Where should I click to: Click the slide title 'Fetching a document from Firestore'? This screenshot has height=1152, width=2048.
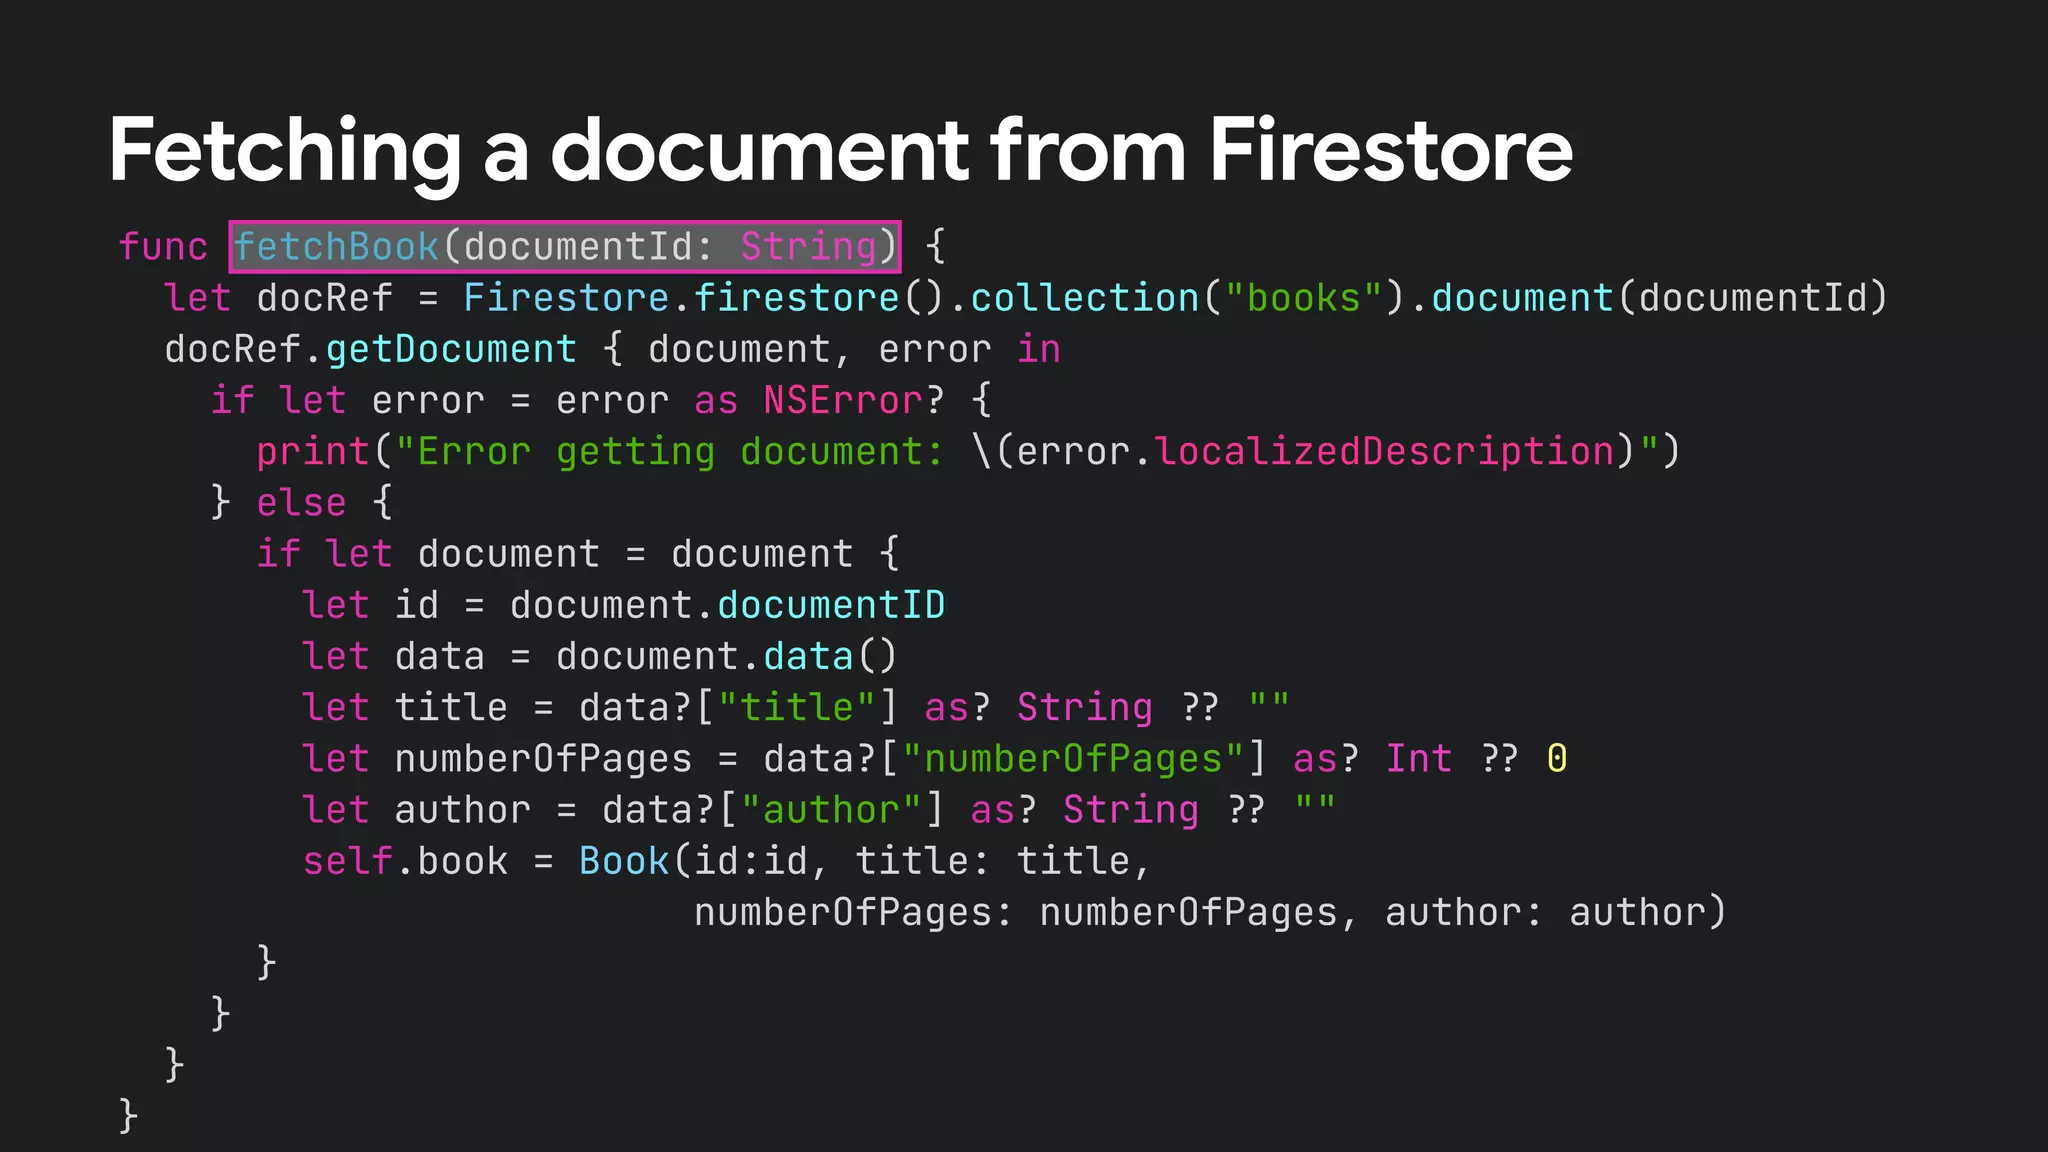pos(840,150)
